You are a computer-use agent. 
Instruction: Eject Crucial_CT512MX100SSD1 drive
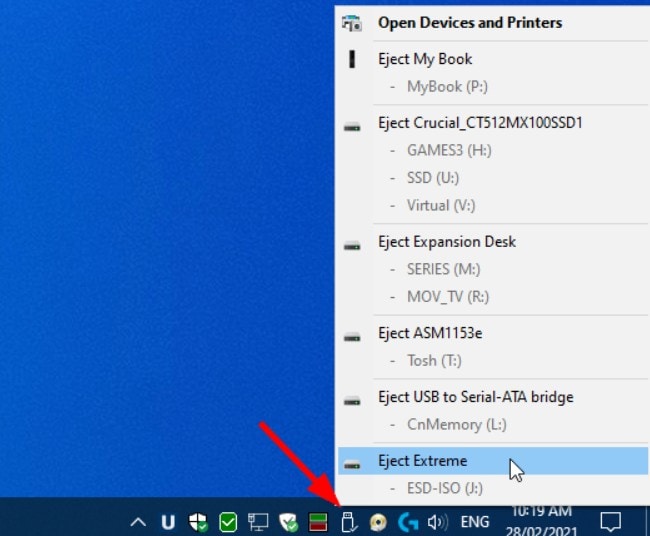[492, 123]
